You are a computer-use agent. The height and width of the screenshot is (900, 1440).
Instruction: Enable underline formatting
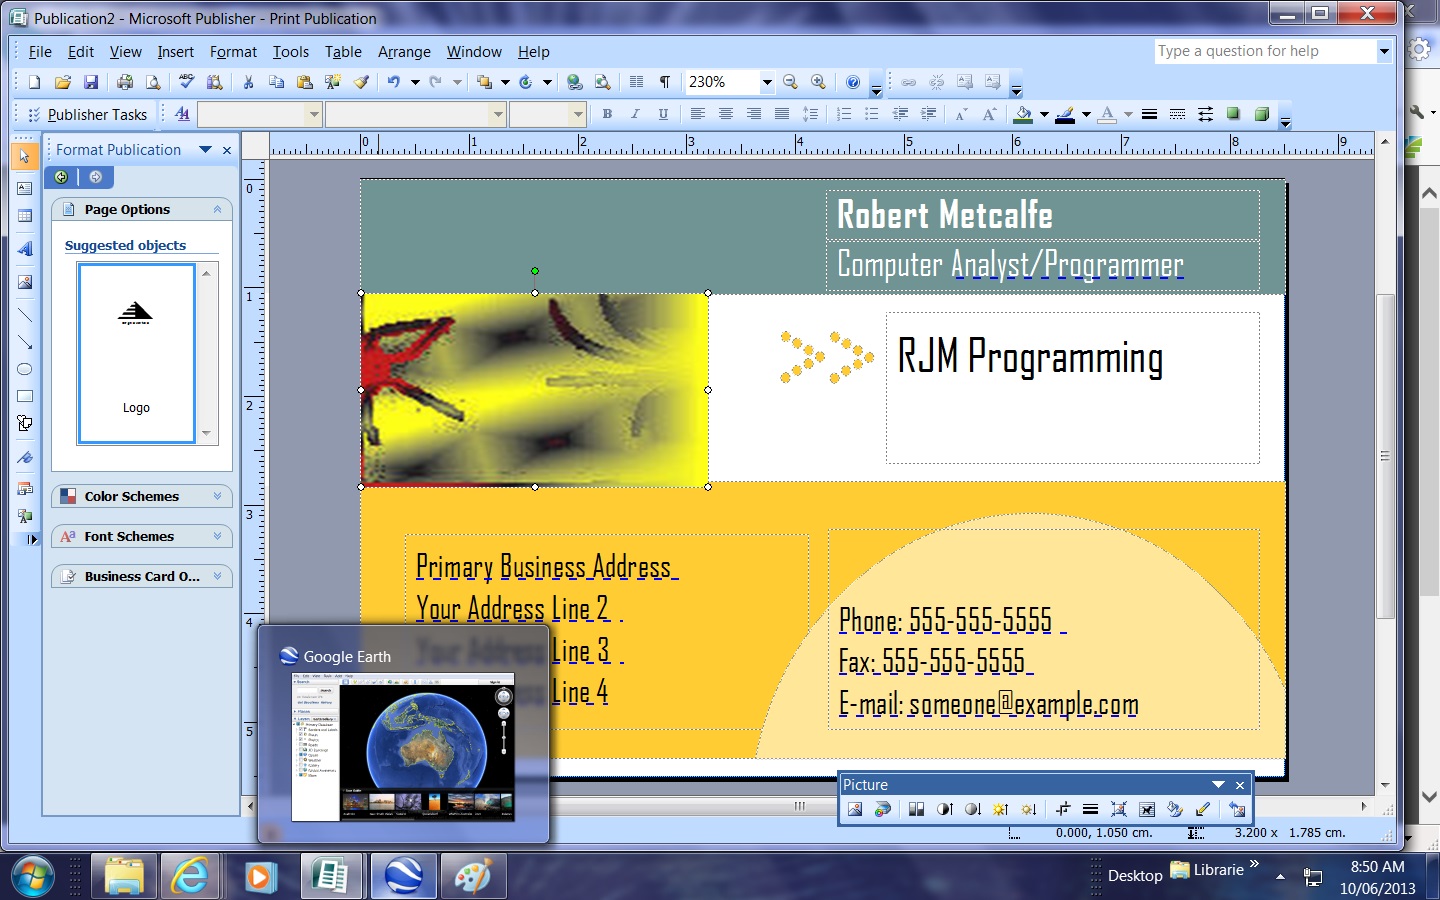[663, 114]
